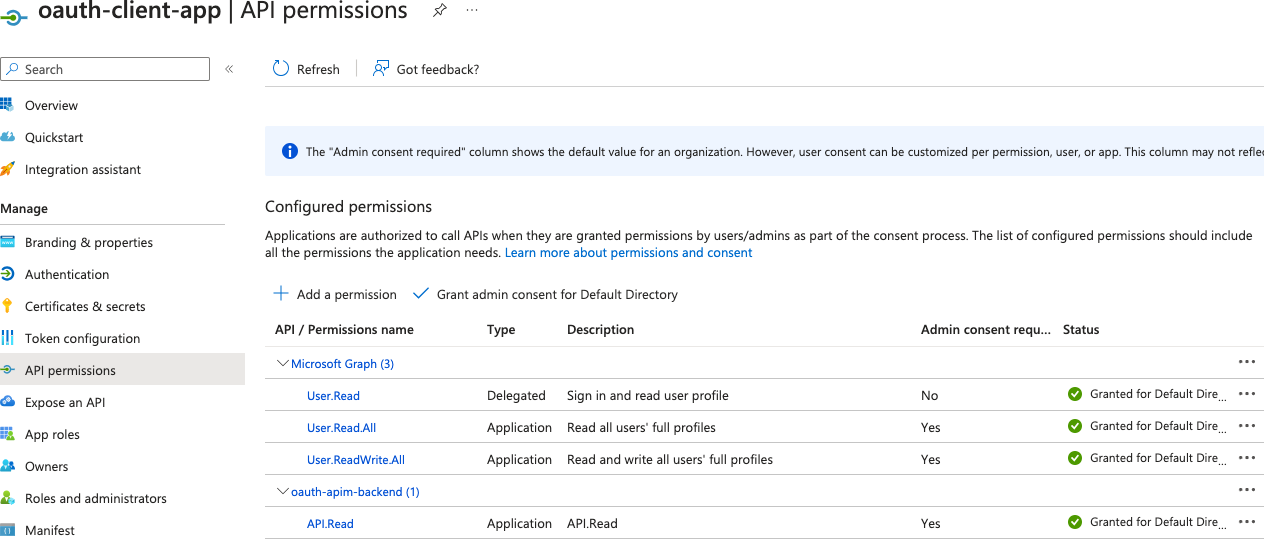Open the ellipsis menu for the User.Read.All row
This screenshot has width=1264, height=549.
1246,426
